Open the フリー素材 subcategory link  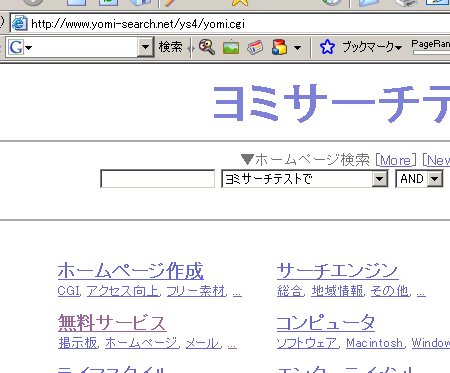(x=196, y=291)
